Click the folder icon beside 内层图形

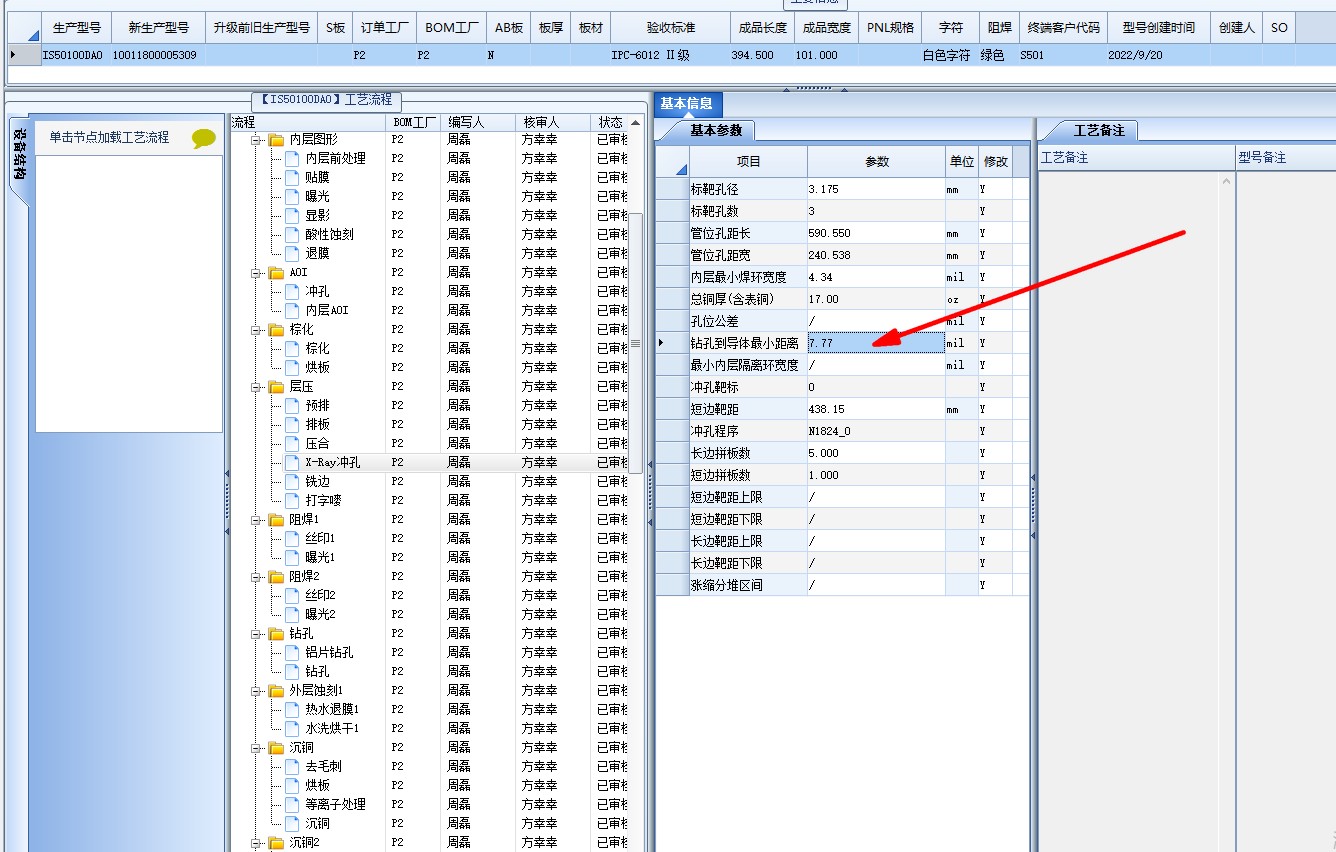click(x=276, y=140)
